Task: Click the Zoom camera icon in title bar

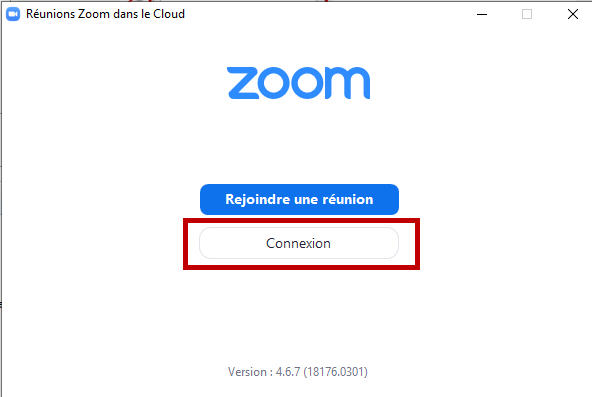Action: click(13, 14)
